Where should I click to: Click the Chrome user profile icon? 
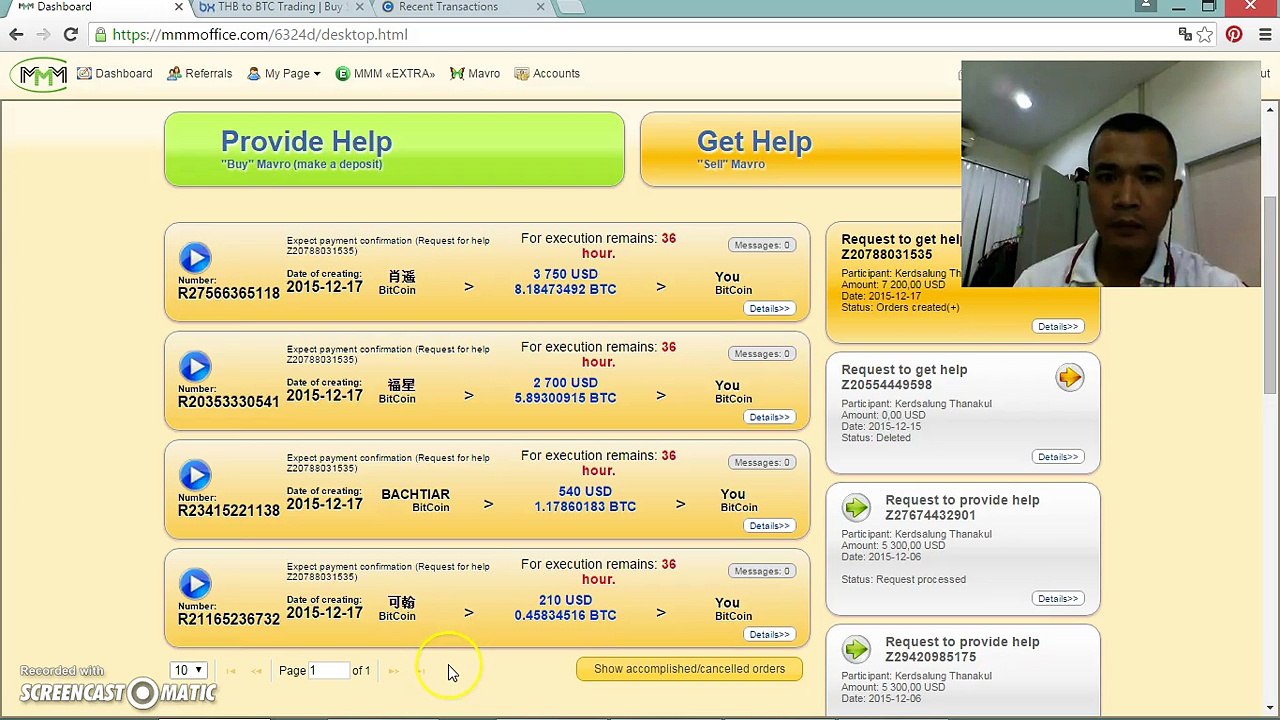coord(1146,6)
